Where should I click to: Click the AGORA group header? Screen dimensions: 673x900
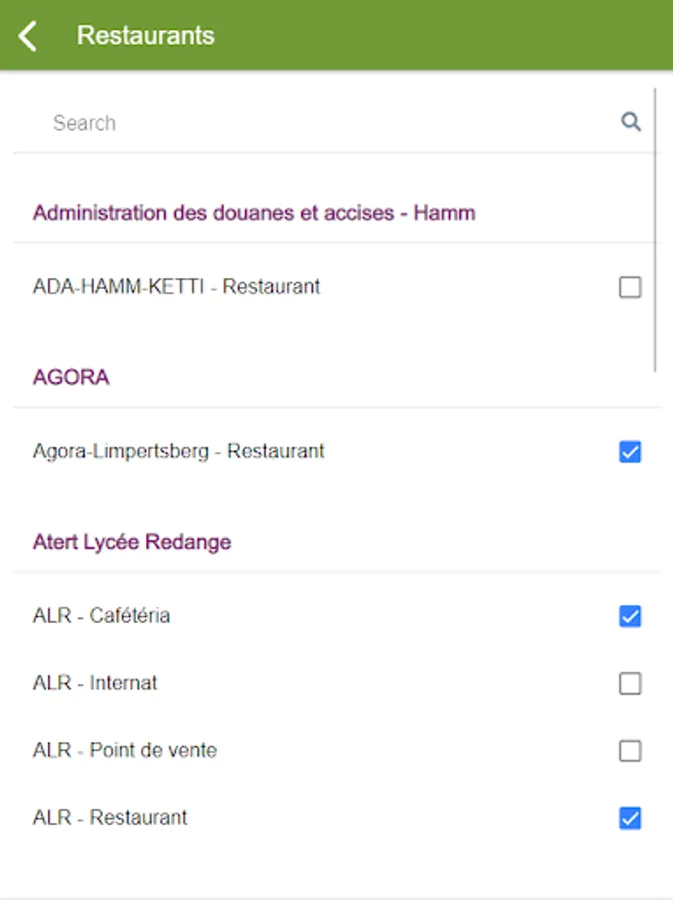click(71, 377)
